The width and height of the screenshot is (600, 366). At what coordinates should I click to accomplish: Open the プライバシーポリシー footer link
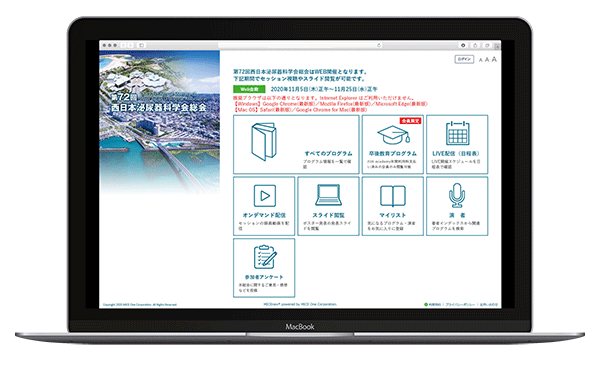[x=460, y=305]
